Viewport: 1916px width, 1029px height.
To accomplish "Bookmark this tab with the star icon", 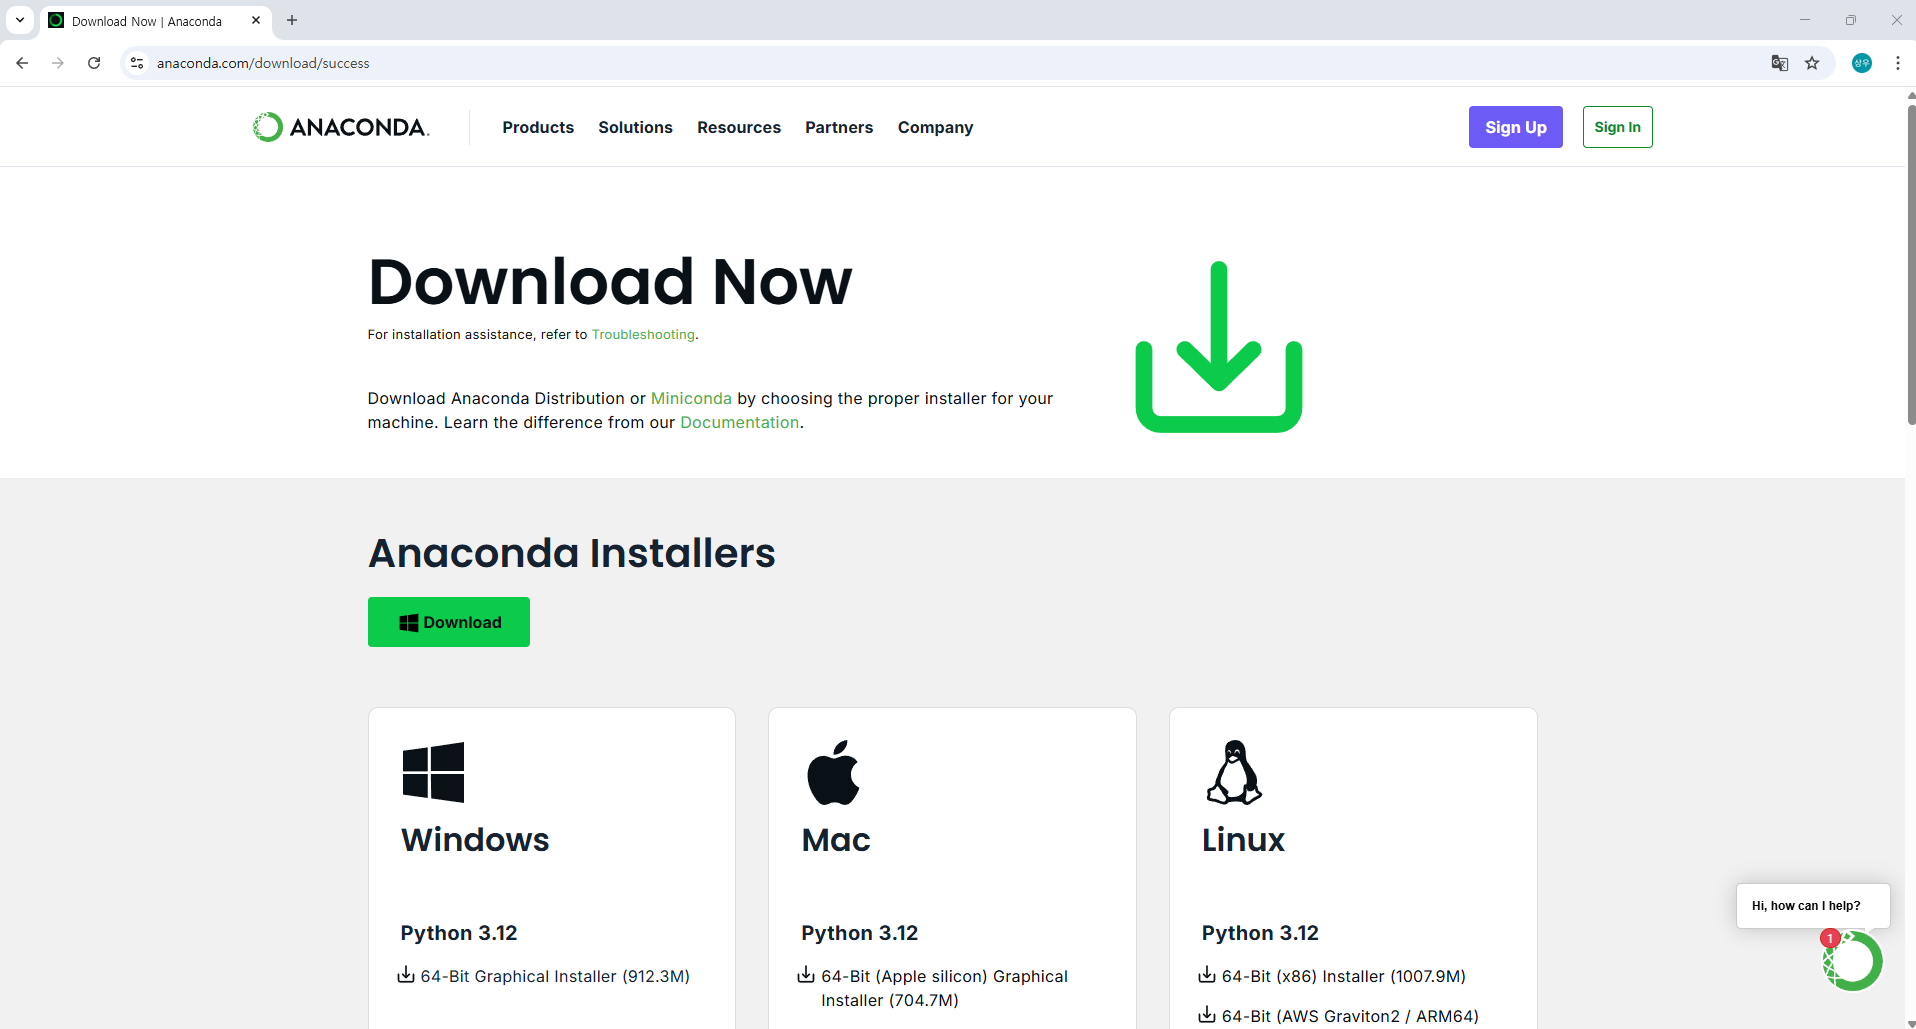I will pyautogui.click(x=1812, y=63).
